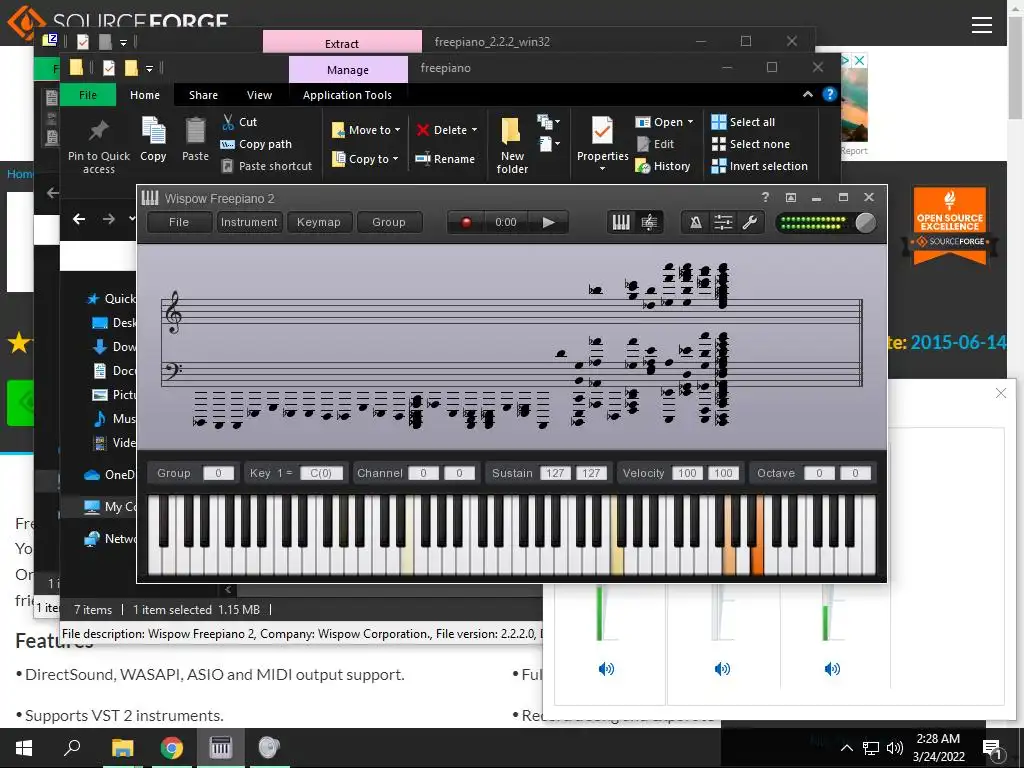The width and height of the screenshot is (1024, 768).
Task: Click the Explorer forward arrow
Action: click(x=108, y=219)
